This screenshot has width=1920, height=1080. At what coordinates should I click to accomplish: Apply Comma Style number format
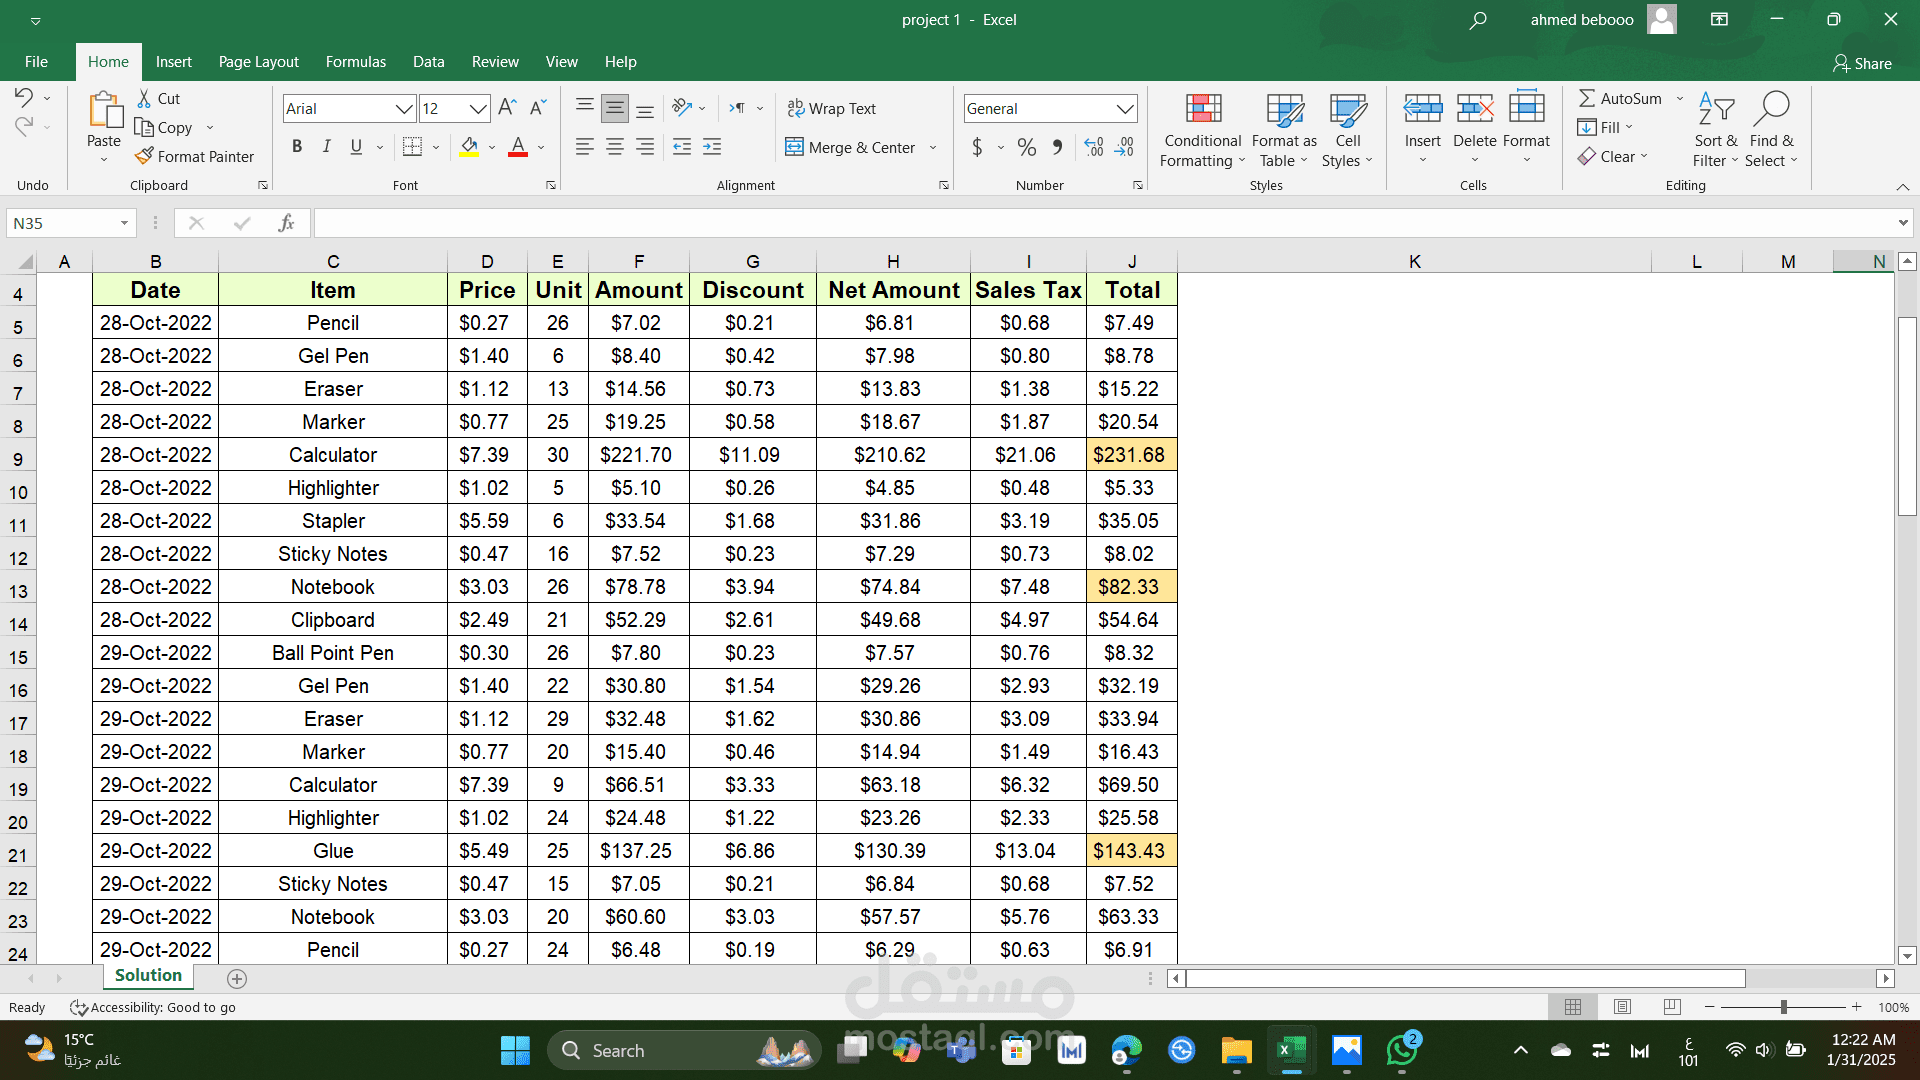(x=1057, y=147)
